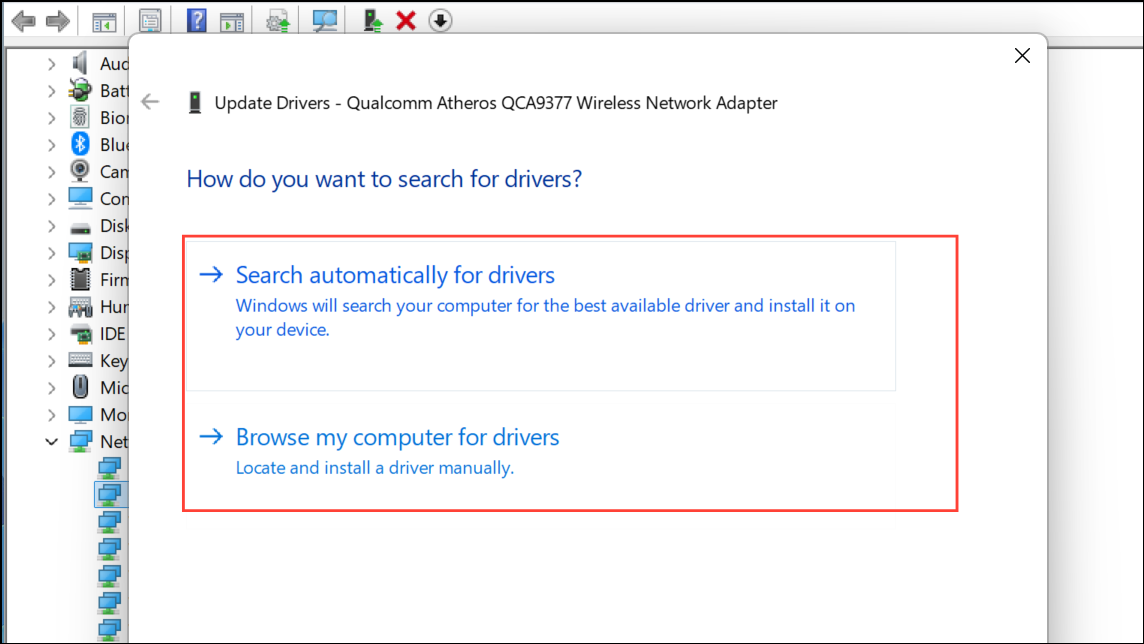The height and width of the screenshot is (644, 1144).
Task: Click the Back arrow in the Device Manager toolbar
Action: (23, 20)
